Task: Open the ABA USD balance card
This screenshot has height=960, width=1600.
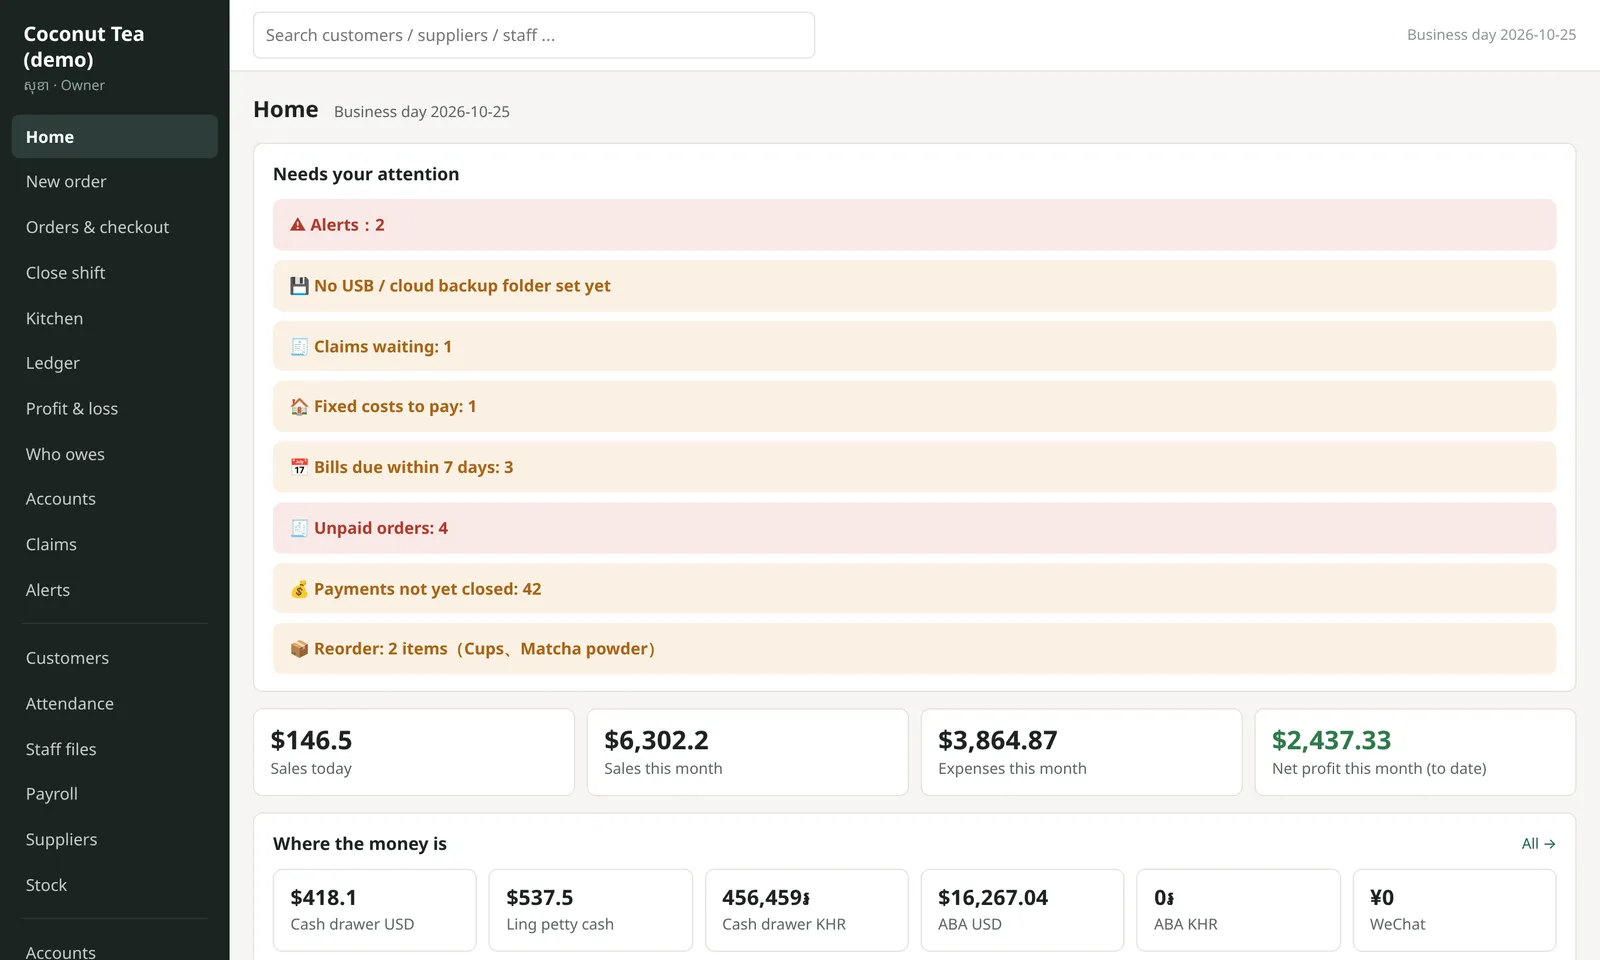Action: click(x=1022, y=910)
